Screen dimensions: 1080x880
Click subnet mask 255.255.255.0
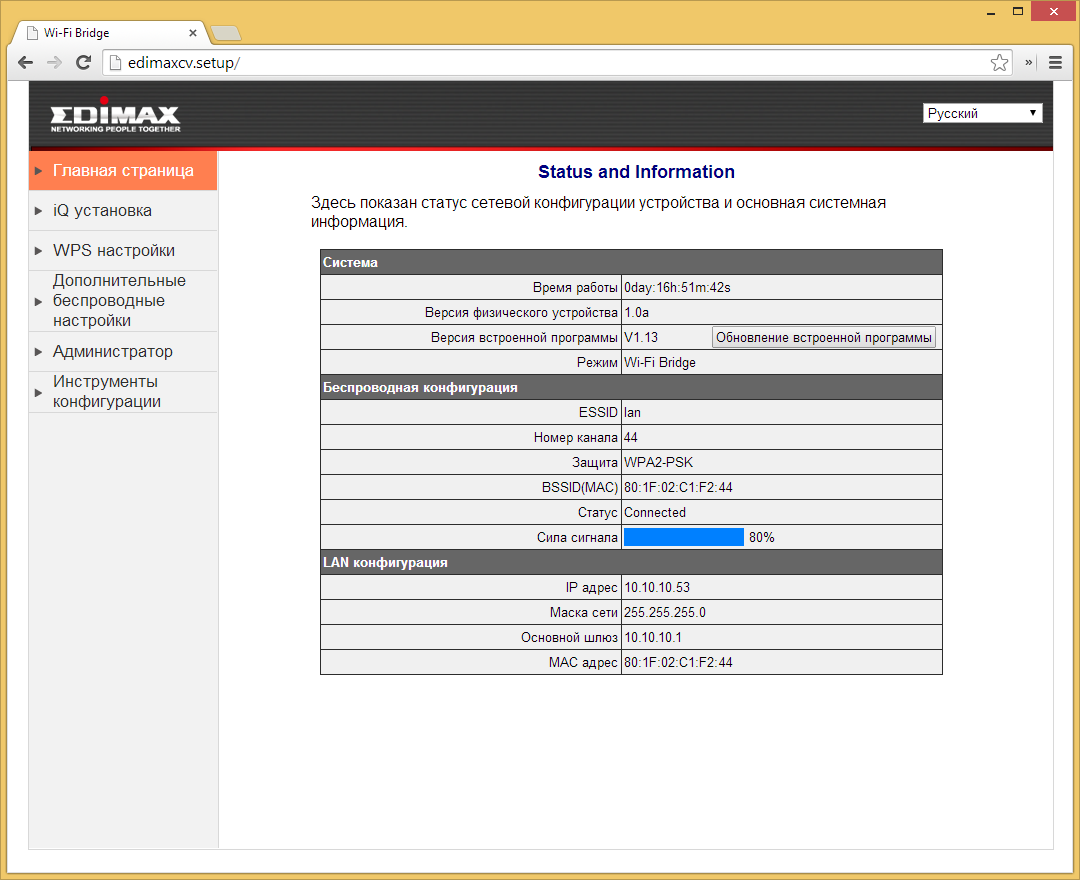[665, 613]
